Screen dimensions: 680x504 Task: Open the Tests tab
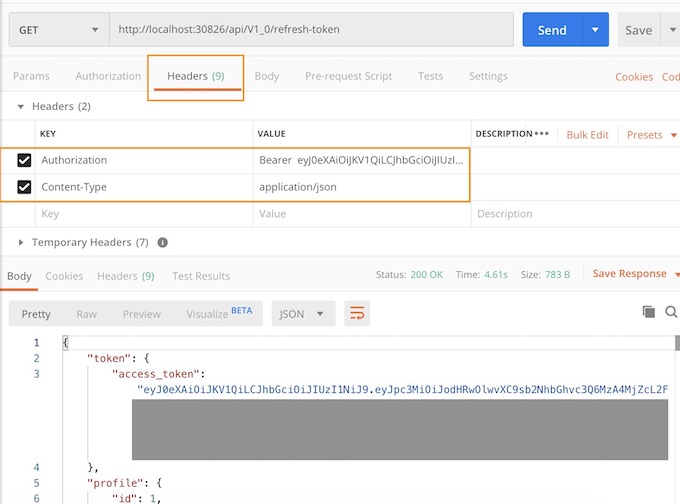click(431, 76)
